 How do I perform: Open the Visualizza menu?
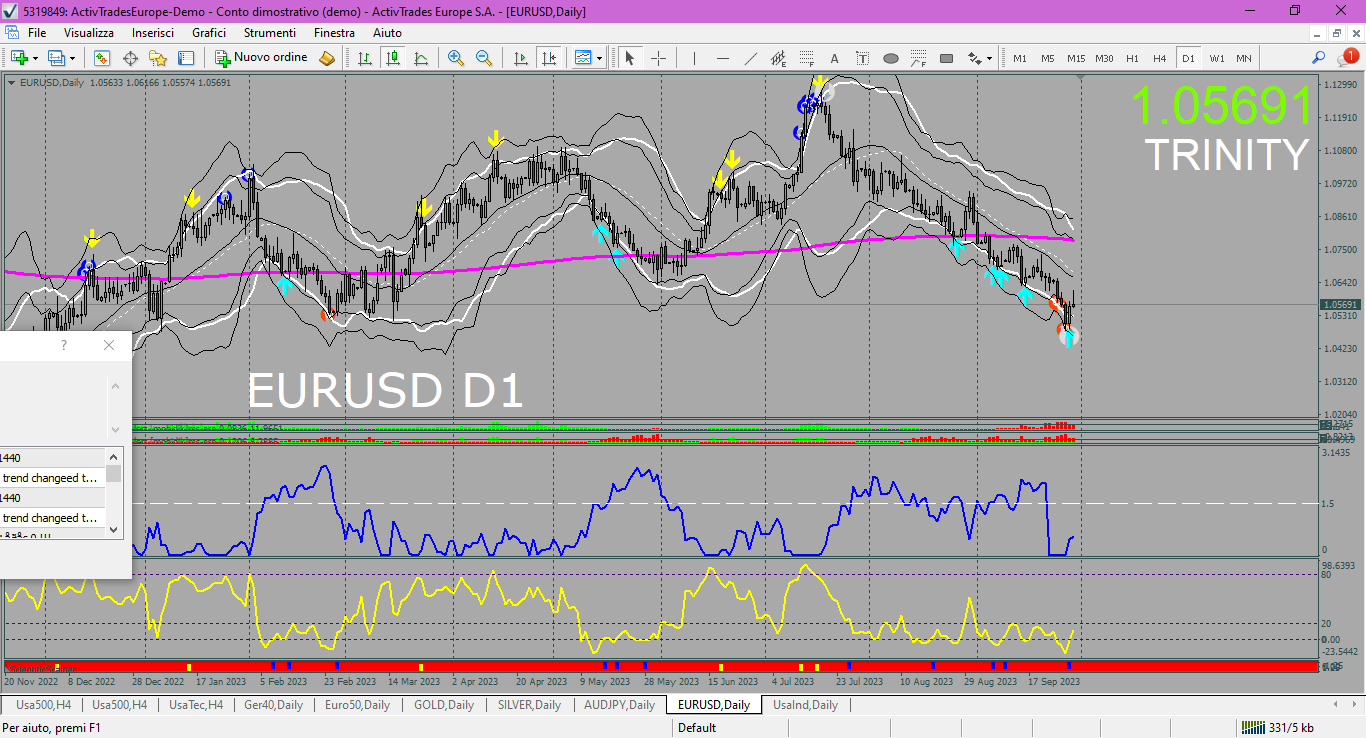pos(89,33)
